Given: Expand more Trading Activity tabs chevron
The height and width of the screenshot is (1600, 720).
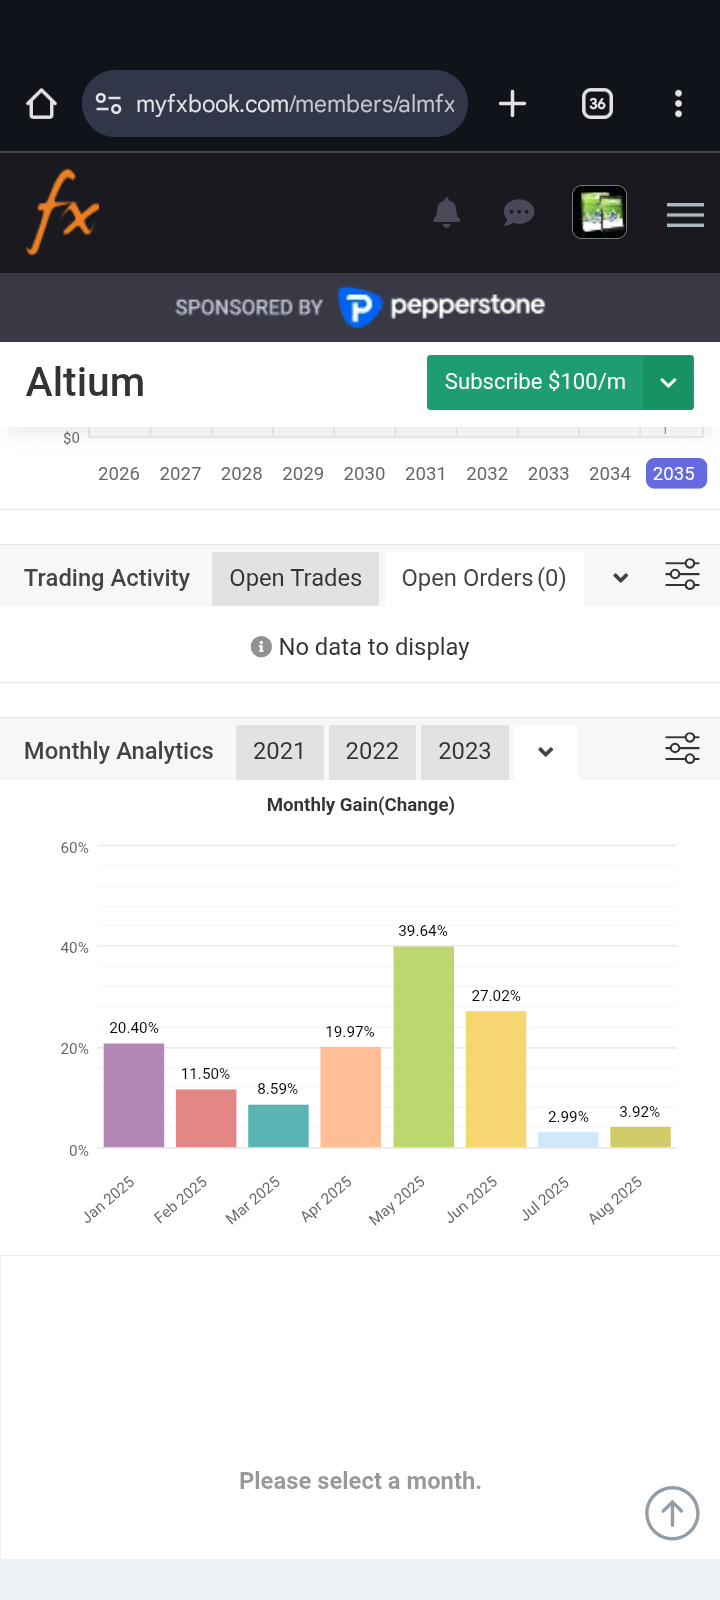Looking at the screenshot, I should 620,578.
